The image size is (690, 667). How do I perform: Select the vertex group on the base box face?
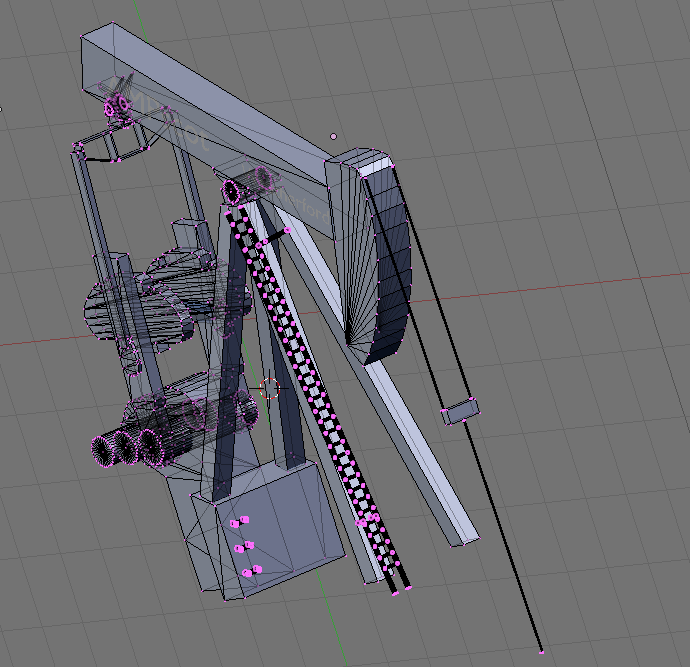[x=243, y=547]
